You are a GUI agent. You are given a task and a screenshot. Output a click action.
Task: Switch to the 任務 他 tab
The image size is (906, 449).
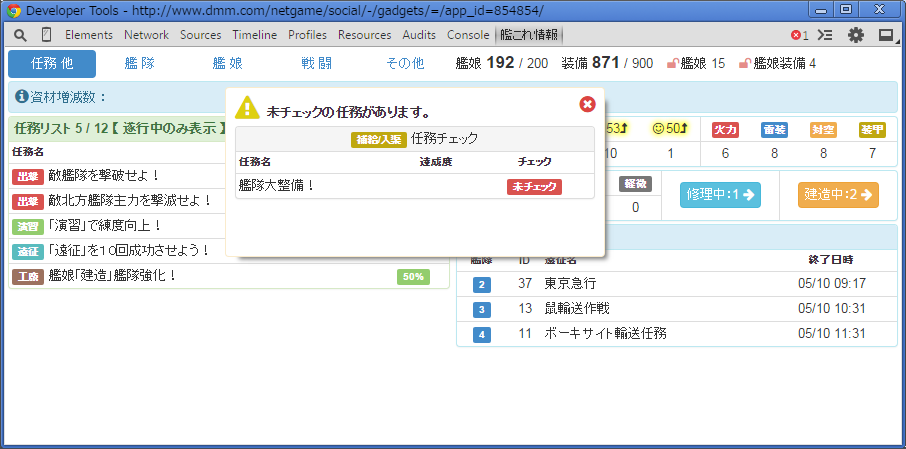52,64
